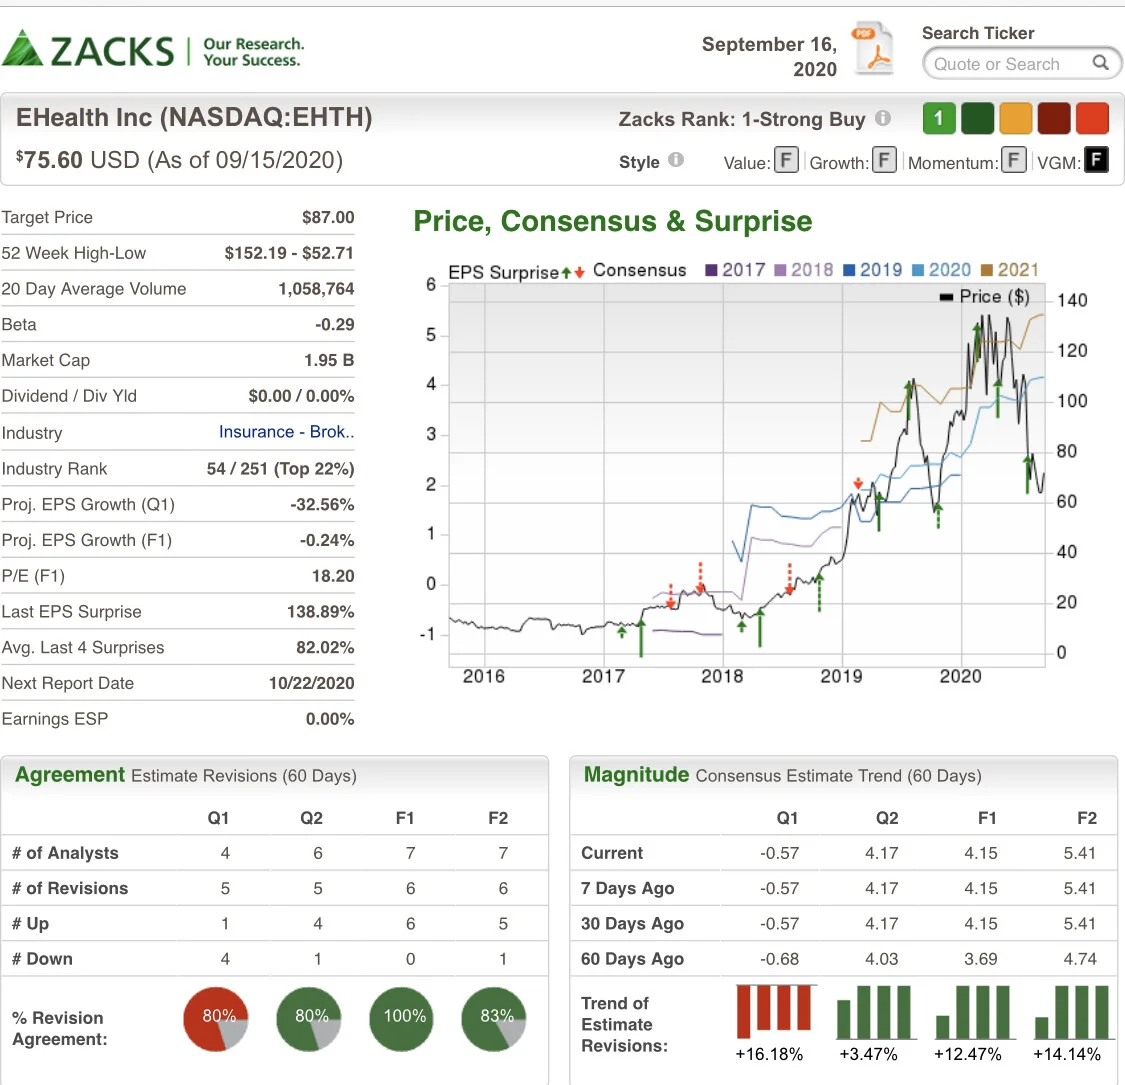Select the Growth score F badge

tap(884, 160)
